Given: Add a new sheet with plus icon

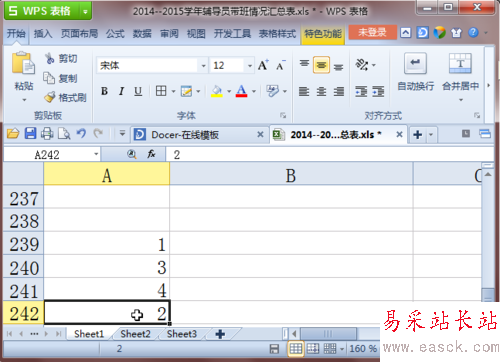Looking at the screenshot, I should [220, 334].
